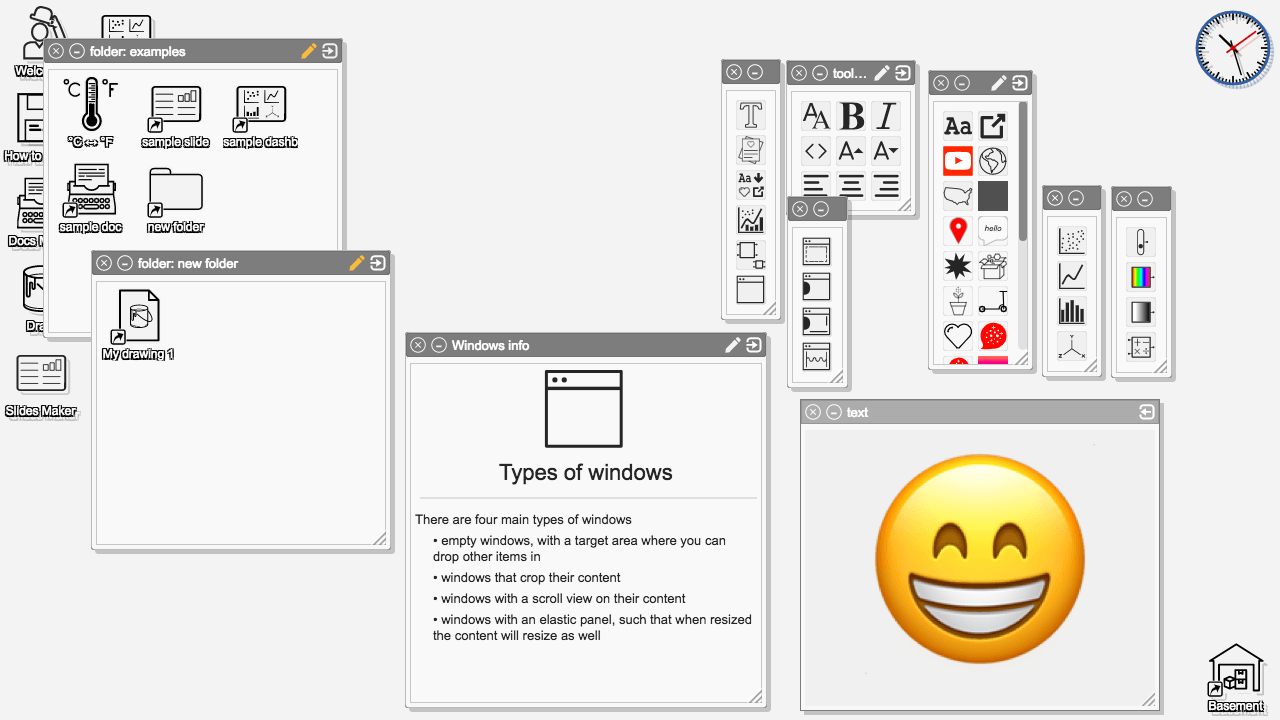Toggle edit pencil on Windows info window
This screenshot has height=720, width=1280.
coord(733,345)
